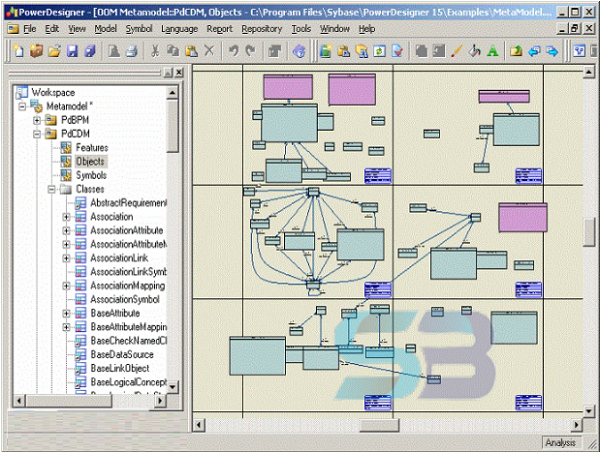
Task: Click the tree horizontal scrollbar thumb
Action: [x=69, y=401]
